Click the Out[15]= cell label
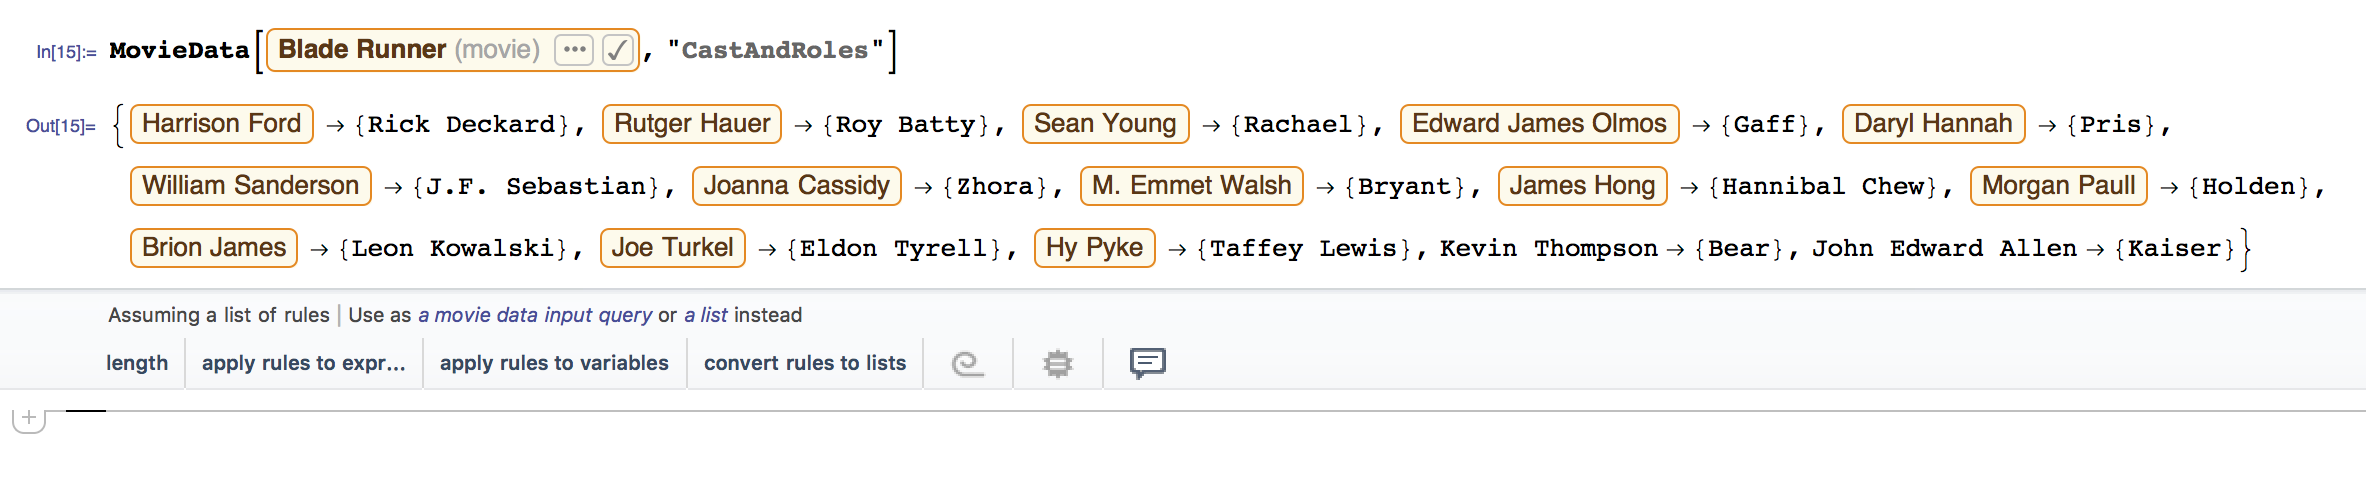Image resolution: width=2366 pixels, height=502 pixels. click(61, 126)
